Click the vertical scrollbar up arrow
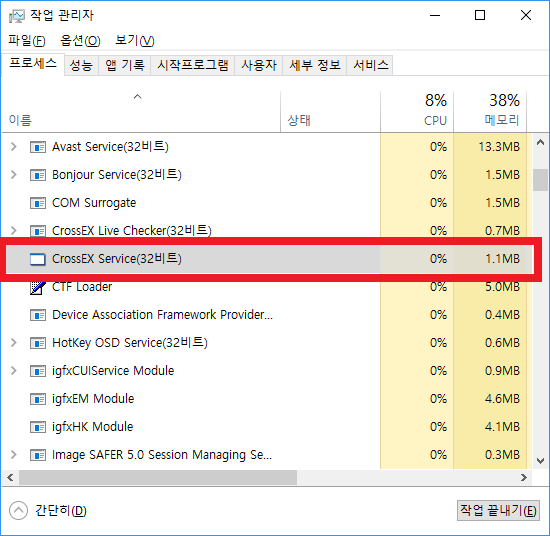Viewport: 550px width, 536px height. (x=541, y=142)
